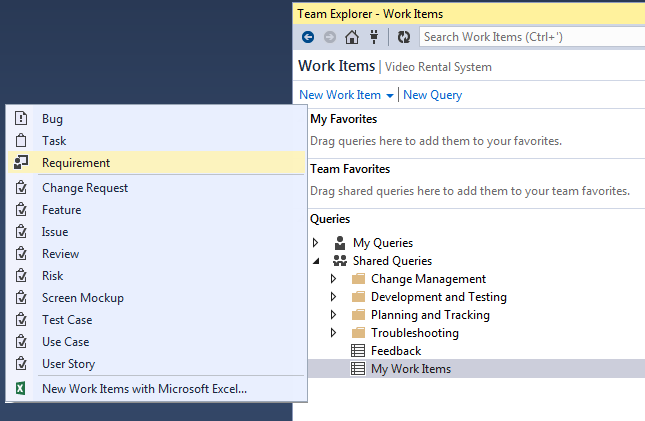Open the My Work Items query
The image size is (645, 421).
410,369
